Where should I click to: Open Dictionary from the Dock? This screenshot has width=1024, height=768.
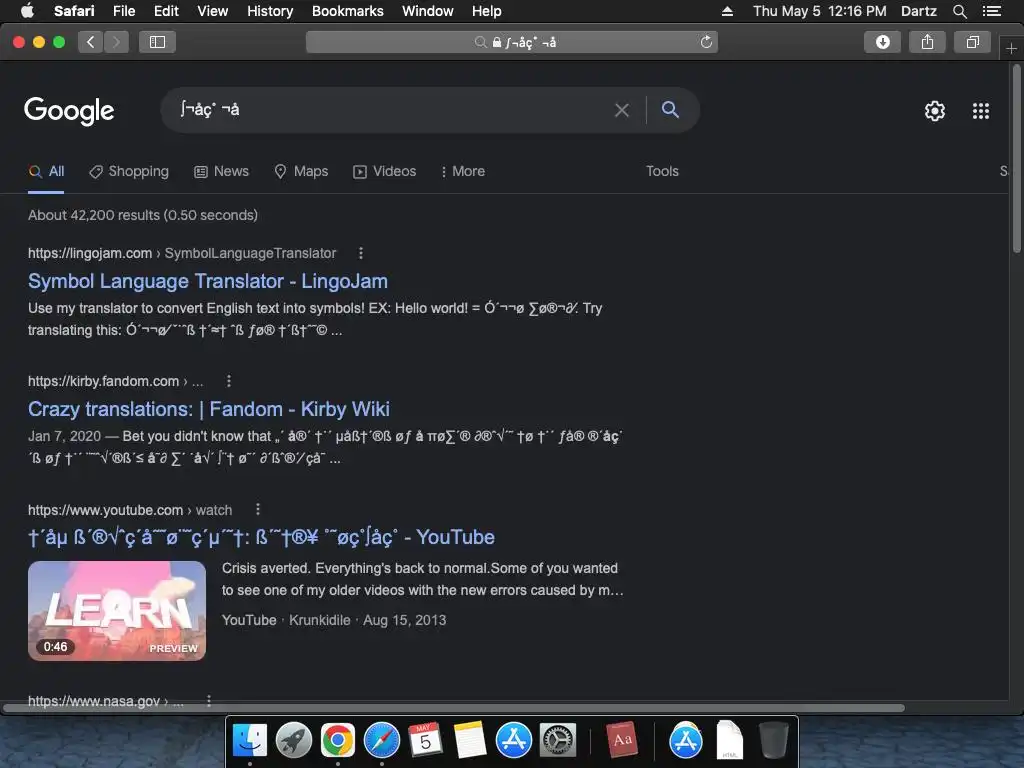point(622,740)
